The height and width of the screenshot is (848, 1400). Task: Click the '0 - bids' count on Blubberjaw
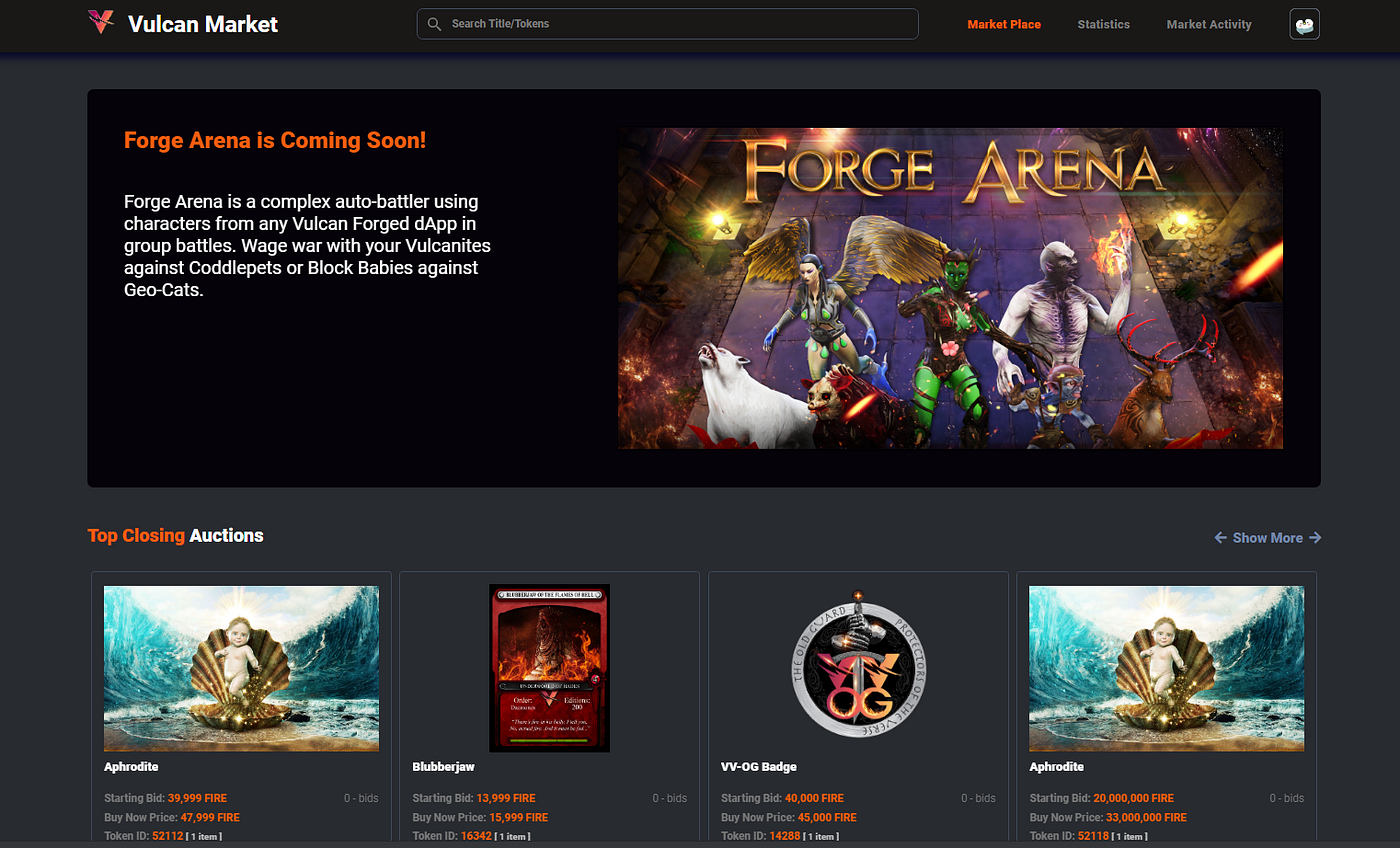click(x=670, y=798)
